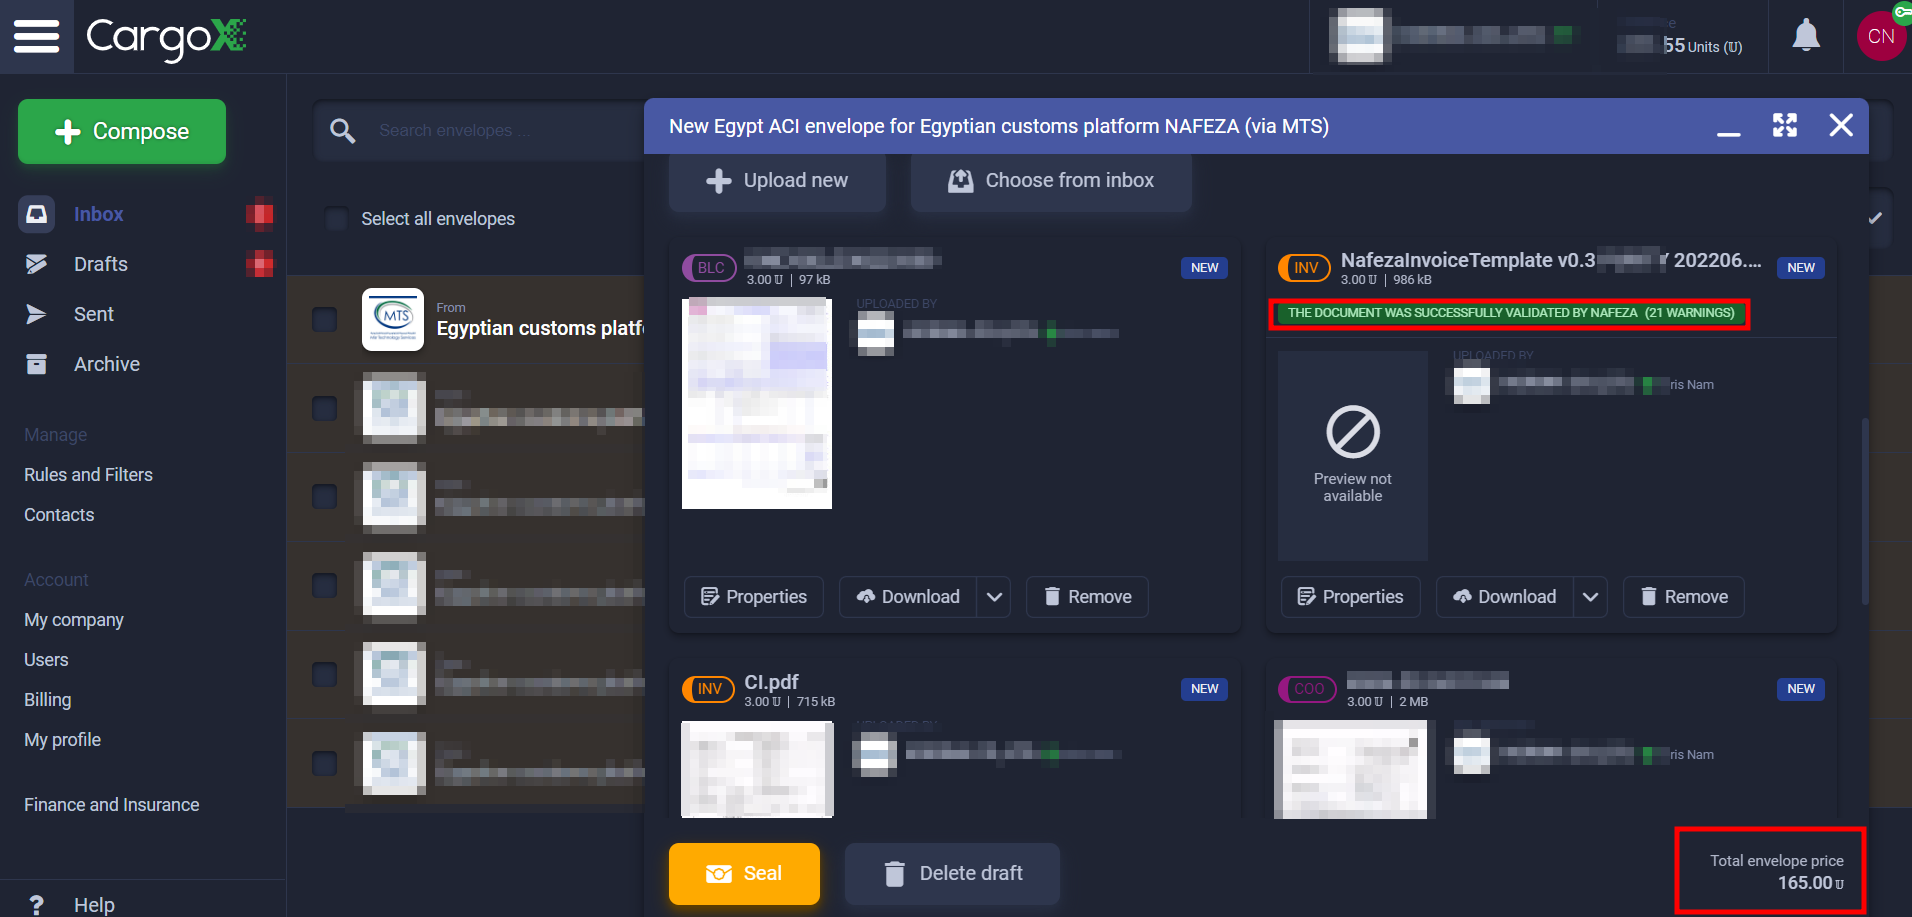Click the INV badge of NafezaInvoiceTemplate
Image resolution: width=1912 pixels, height=917 pixels.
(x=1305, y=268)
